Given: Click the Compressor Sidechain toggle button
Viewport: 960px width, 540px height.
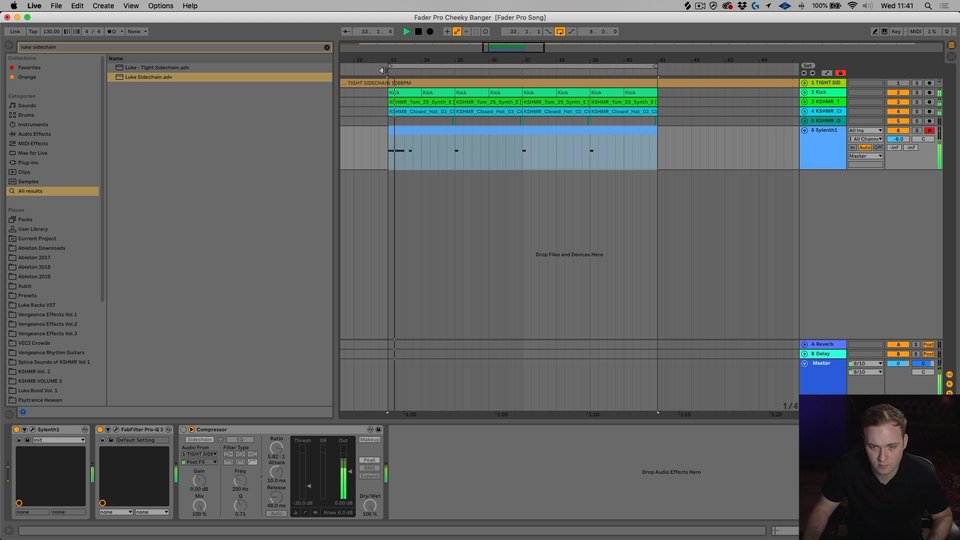Looking at the screenshot, I should 199,440.
